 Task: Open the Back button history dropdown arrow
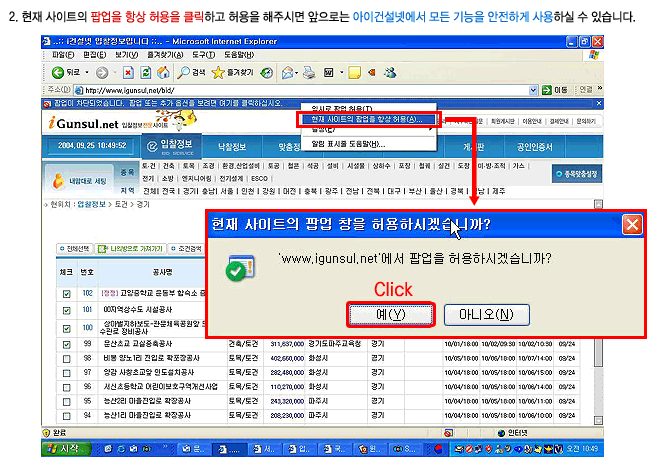pos(87,73)
